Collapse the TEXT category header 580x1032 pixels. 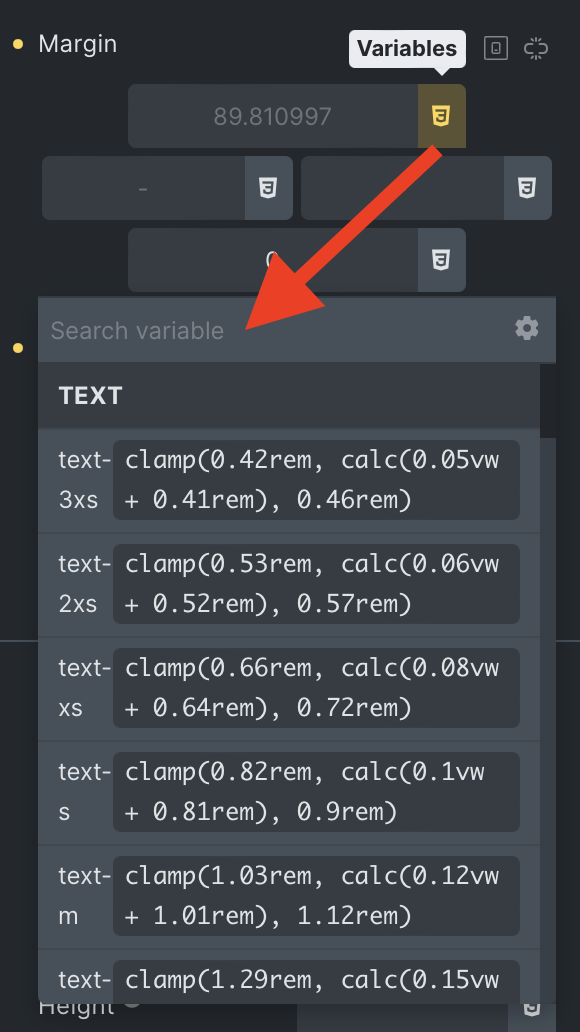coord(289,396)
